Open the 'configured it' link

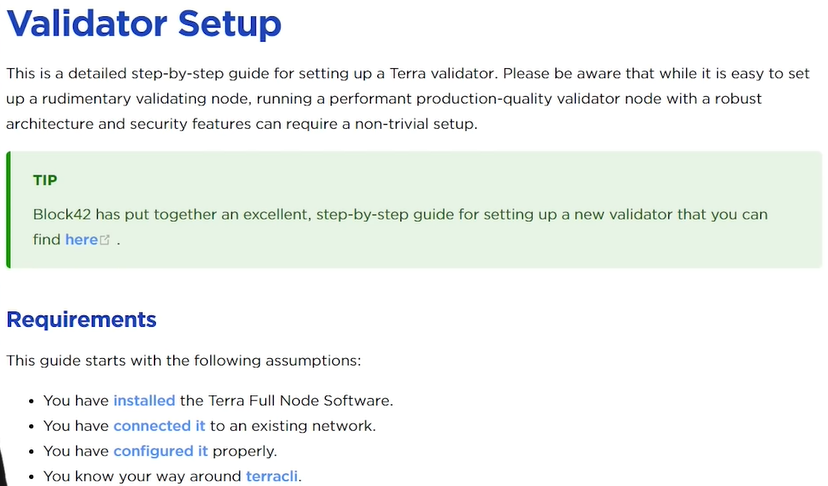pyautogui.click(x=161, y=451)
